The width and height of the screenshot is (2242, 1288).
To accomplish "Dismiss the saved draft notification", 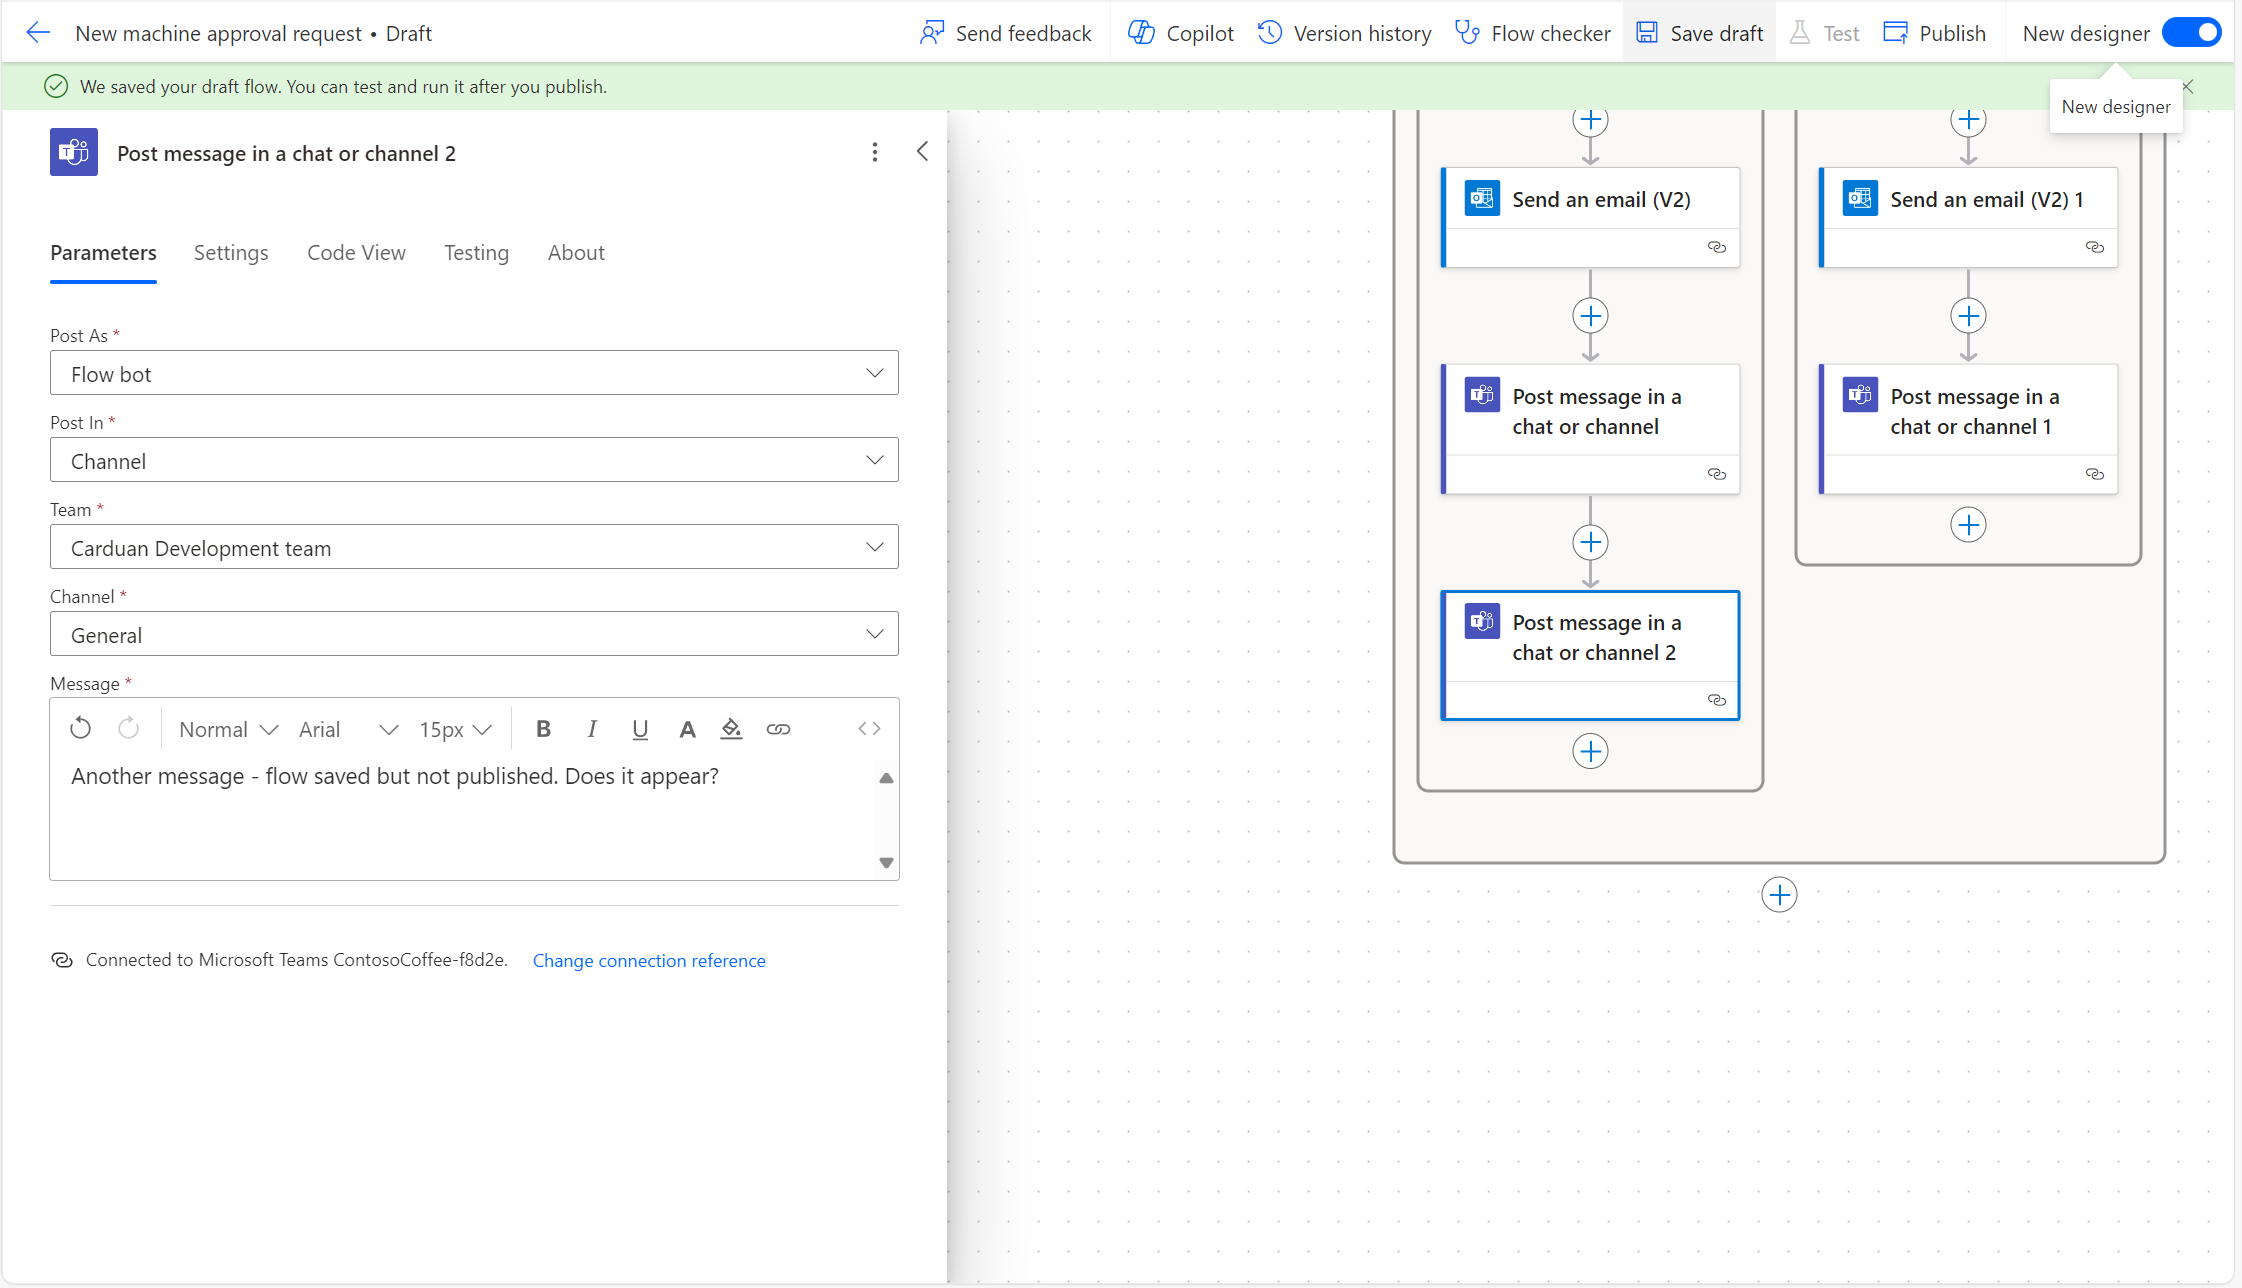I will coord(2188,87).
